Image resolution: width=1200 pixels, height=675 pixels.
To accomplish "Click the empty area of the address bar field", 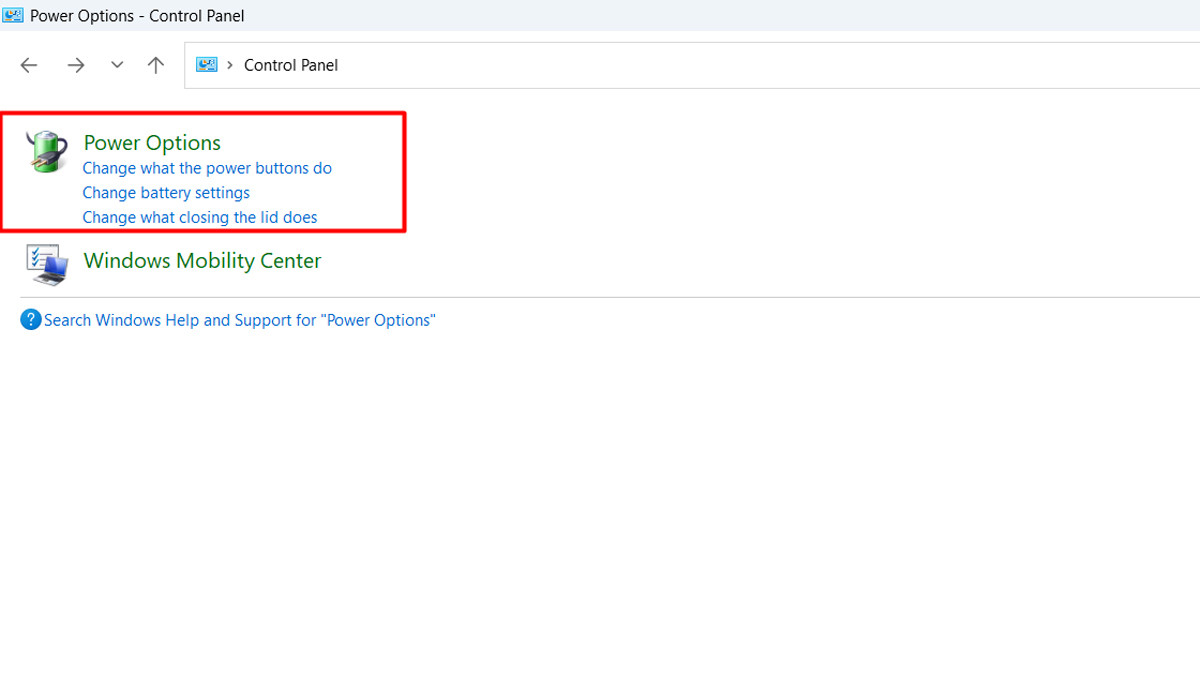I will coord(770,65).
